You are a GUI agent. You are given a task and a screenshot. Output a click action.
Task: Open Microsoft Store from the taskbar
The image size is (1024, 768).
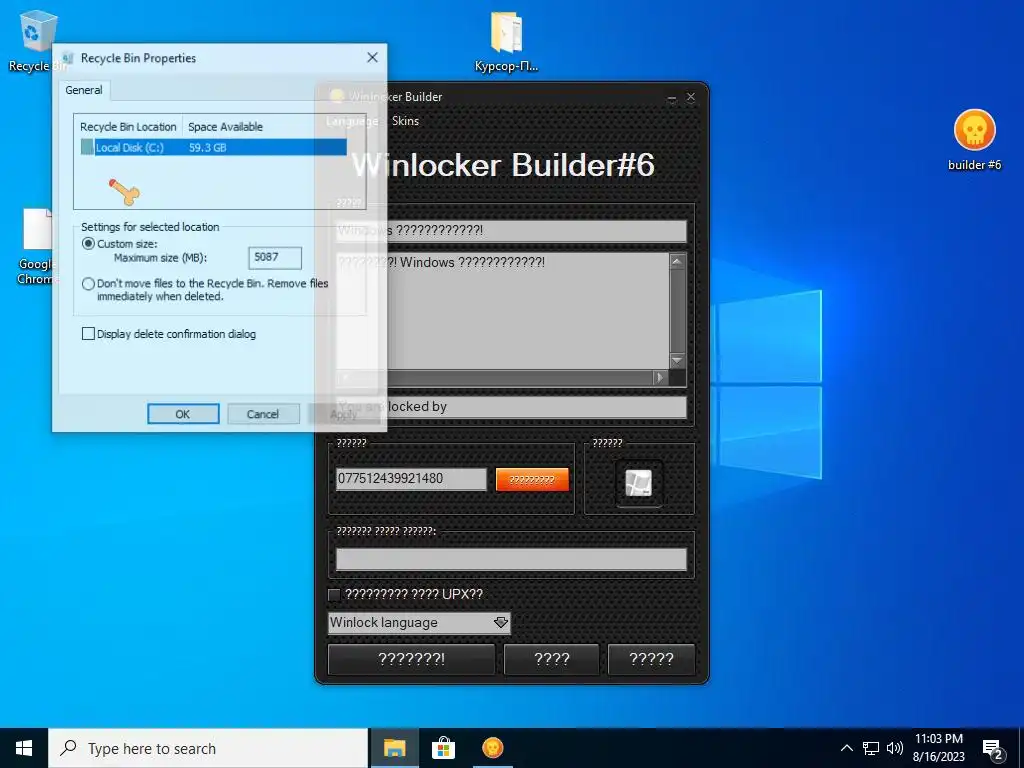coord(443,748)
